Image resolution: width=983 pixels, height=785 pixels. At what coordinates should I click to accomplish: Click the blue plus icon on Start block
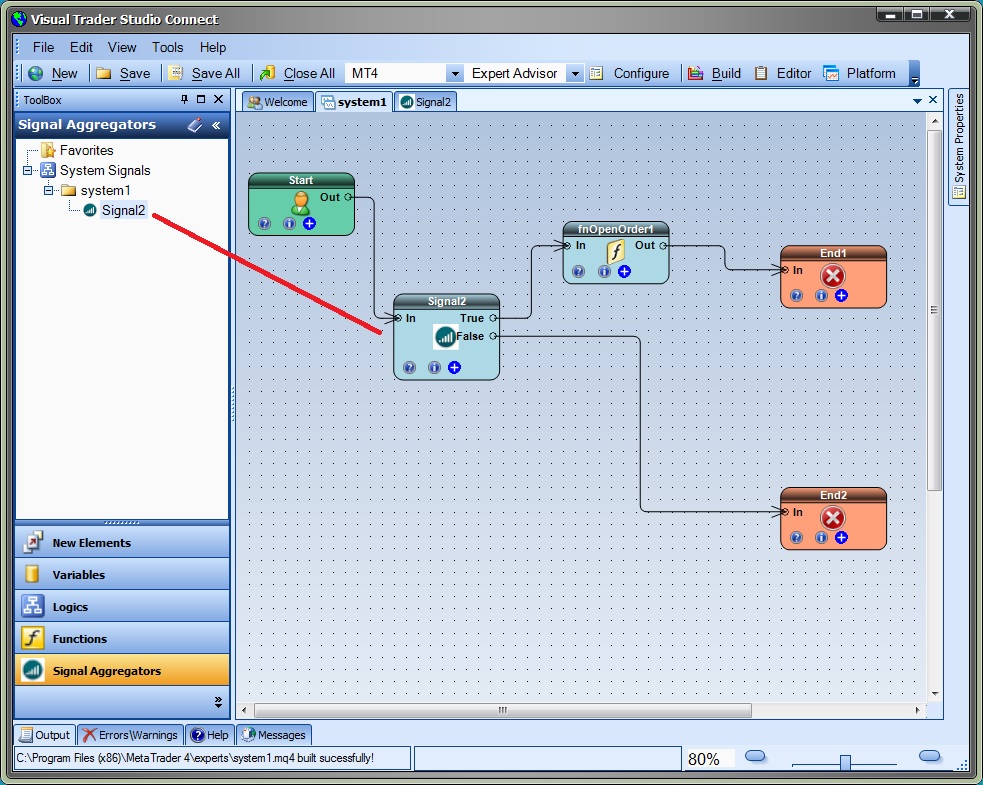coord(309,223)
